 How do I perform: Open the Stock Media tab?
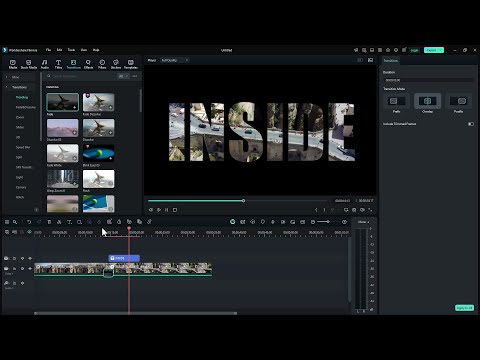point(29,64)
